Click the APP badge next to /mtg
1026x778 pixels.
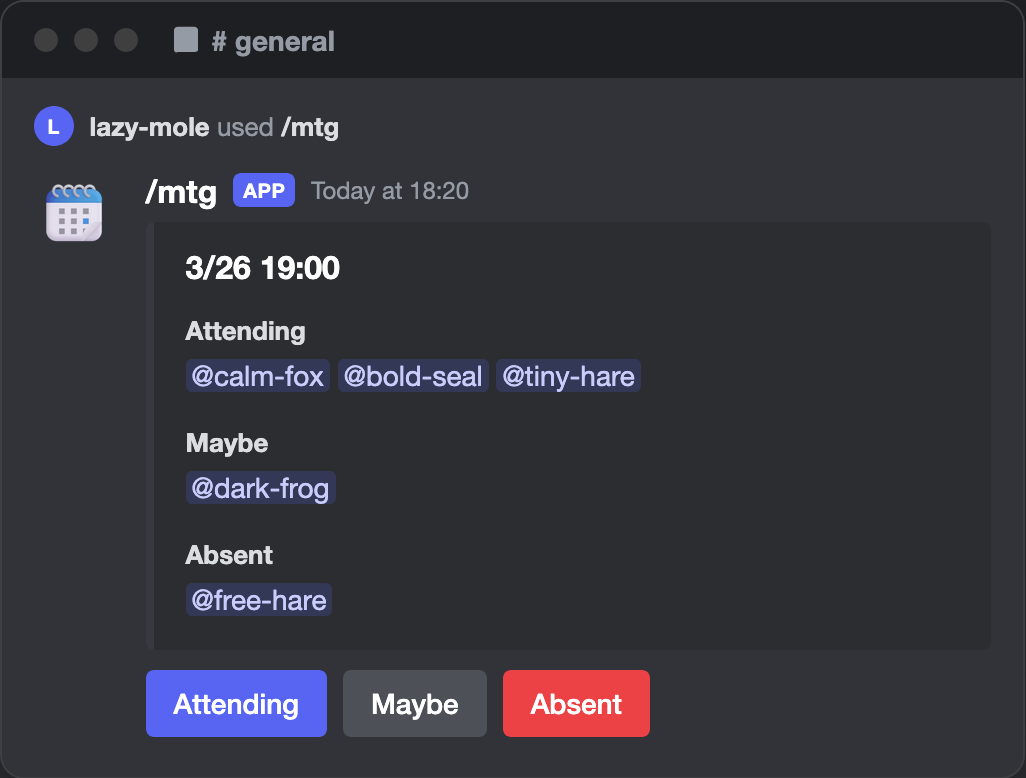click(x=264, y=190)
